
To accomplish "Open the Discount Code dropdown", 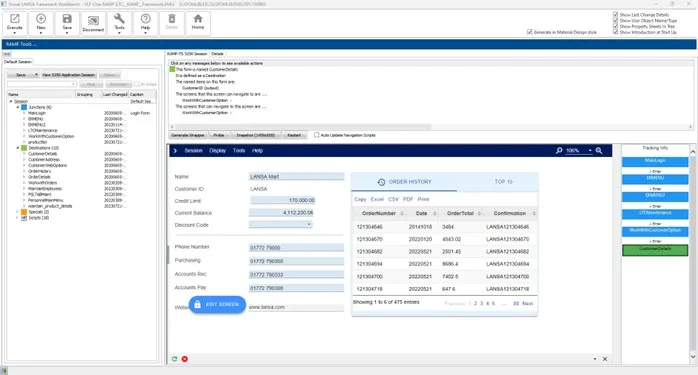I will [x=281, y=224].
